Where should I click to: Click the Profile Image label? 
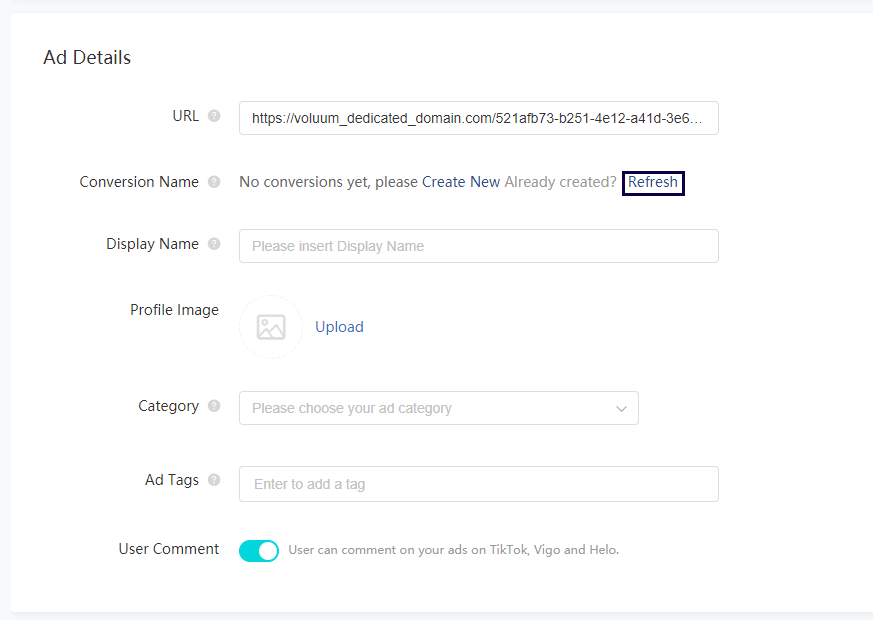click(x=174, y=310)
